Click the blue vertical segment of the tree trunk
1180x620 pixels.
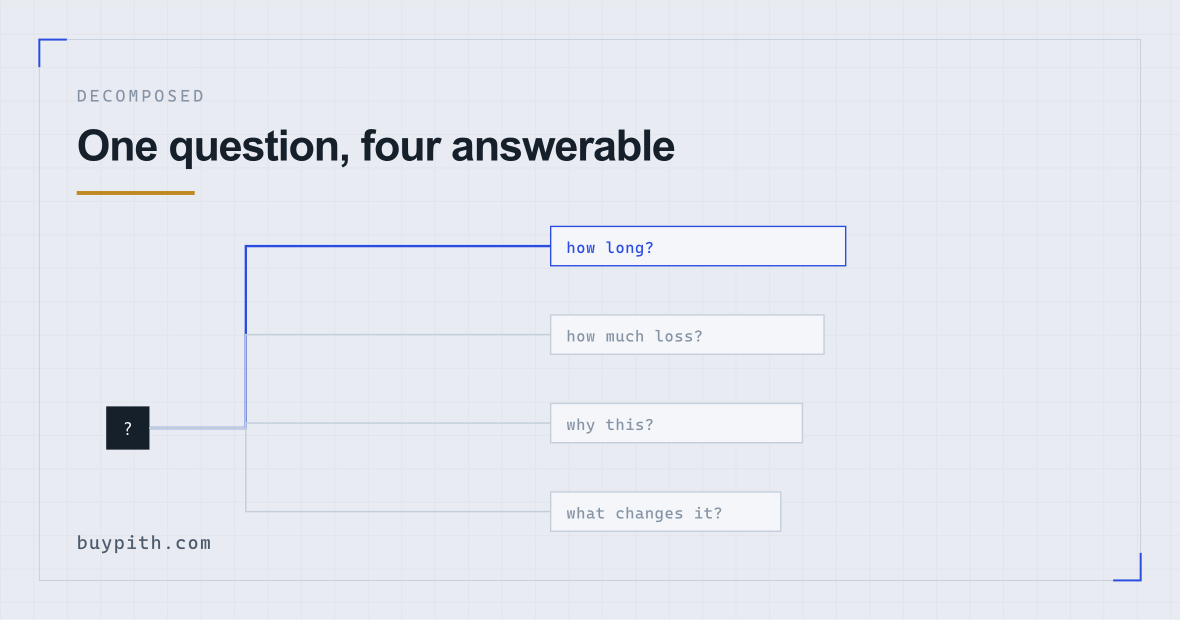tap(246, 290)
